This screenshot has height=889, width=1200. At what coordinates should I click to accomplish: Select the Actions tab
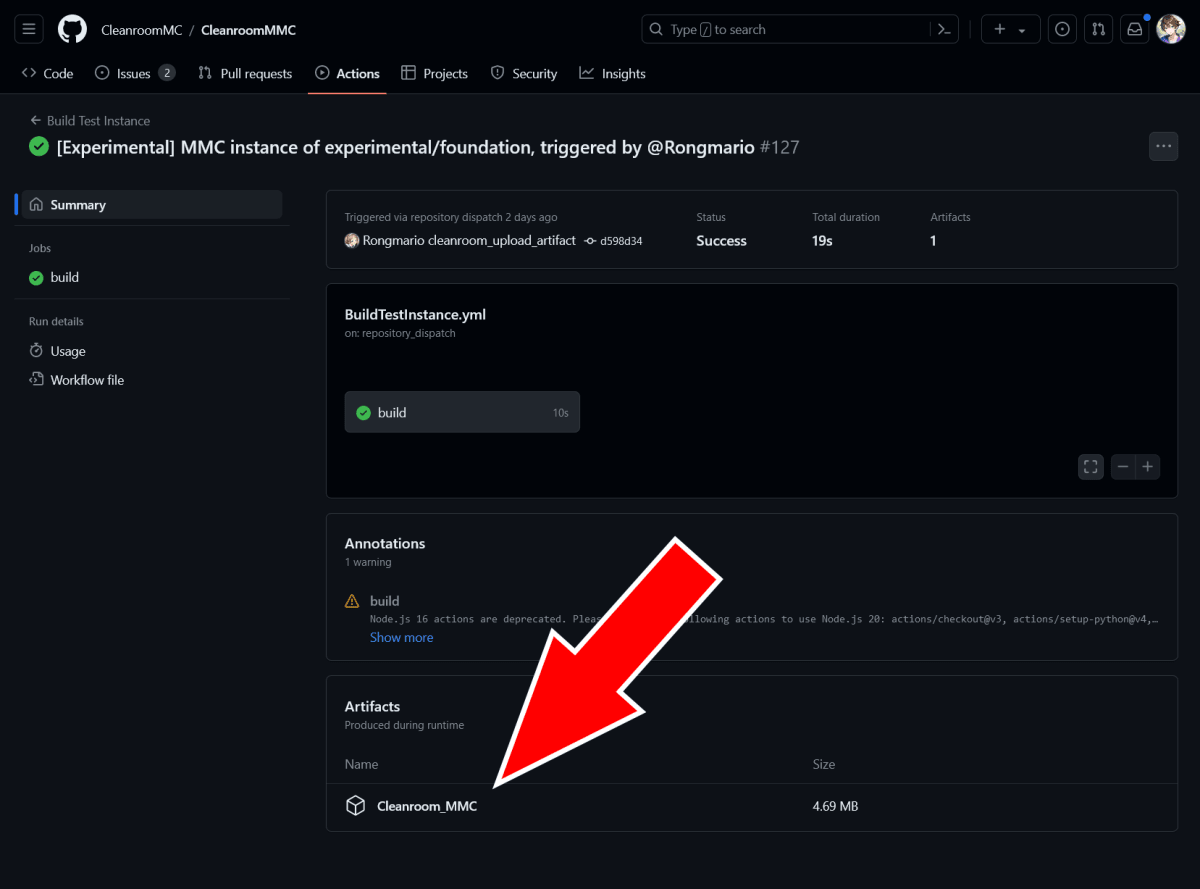347,73
